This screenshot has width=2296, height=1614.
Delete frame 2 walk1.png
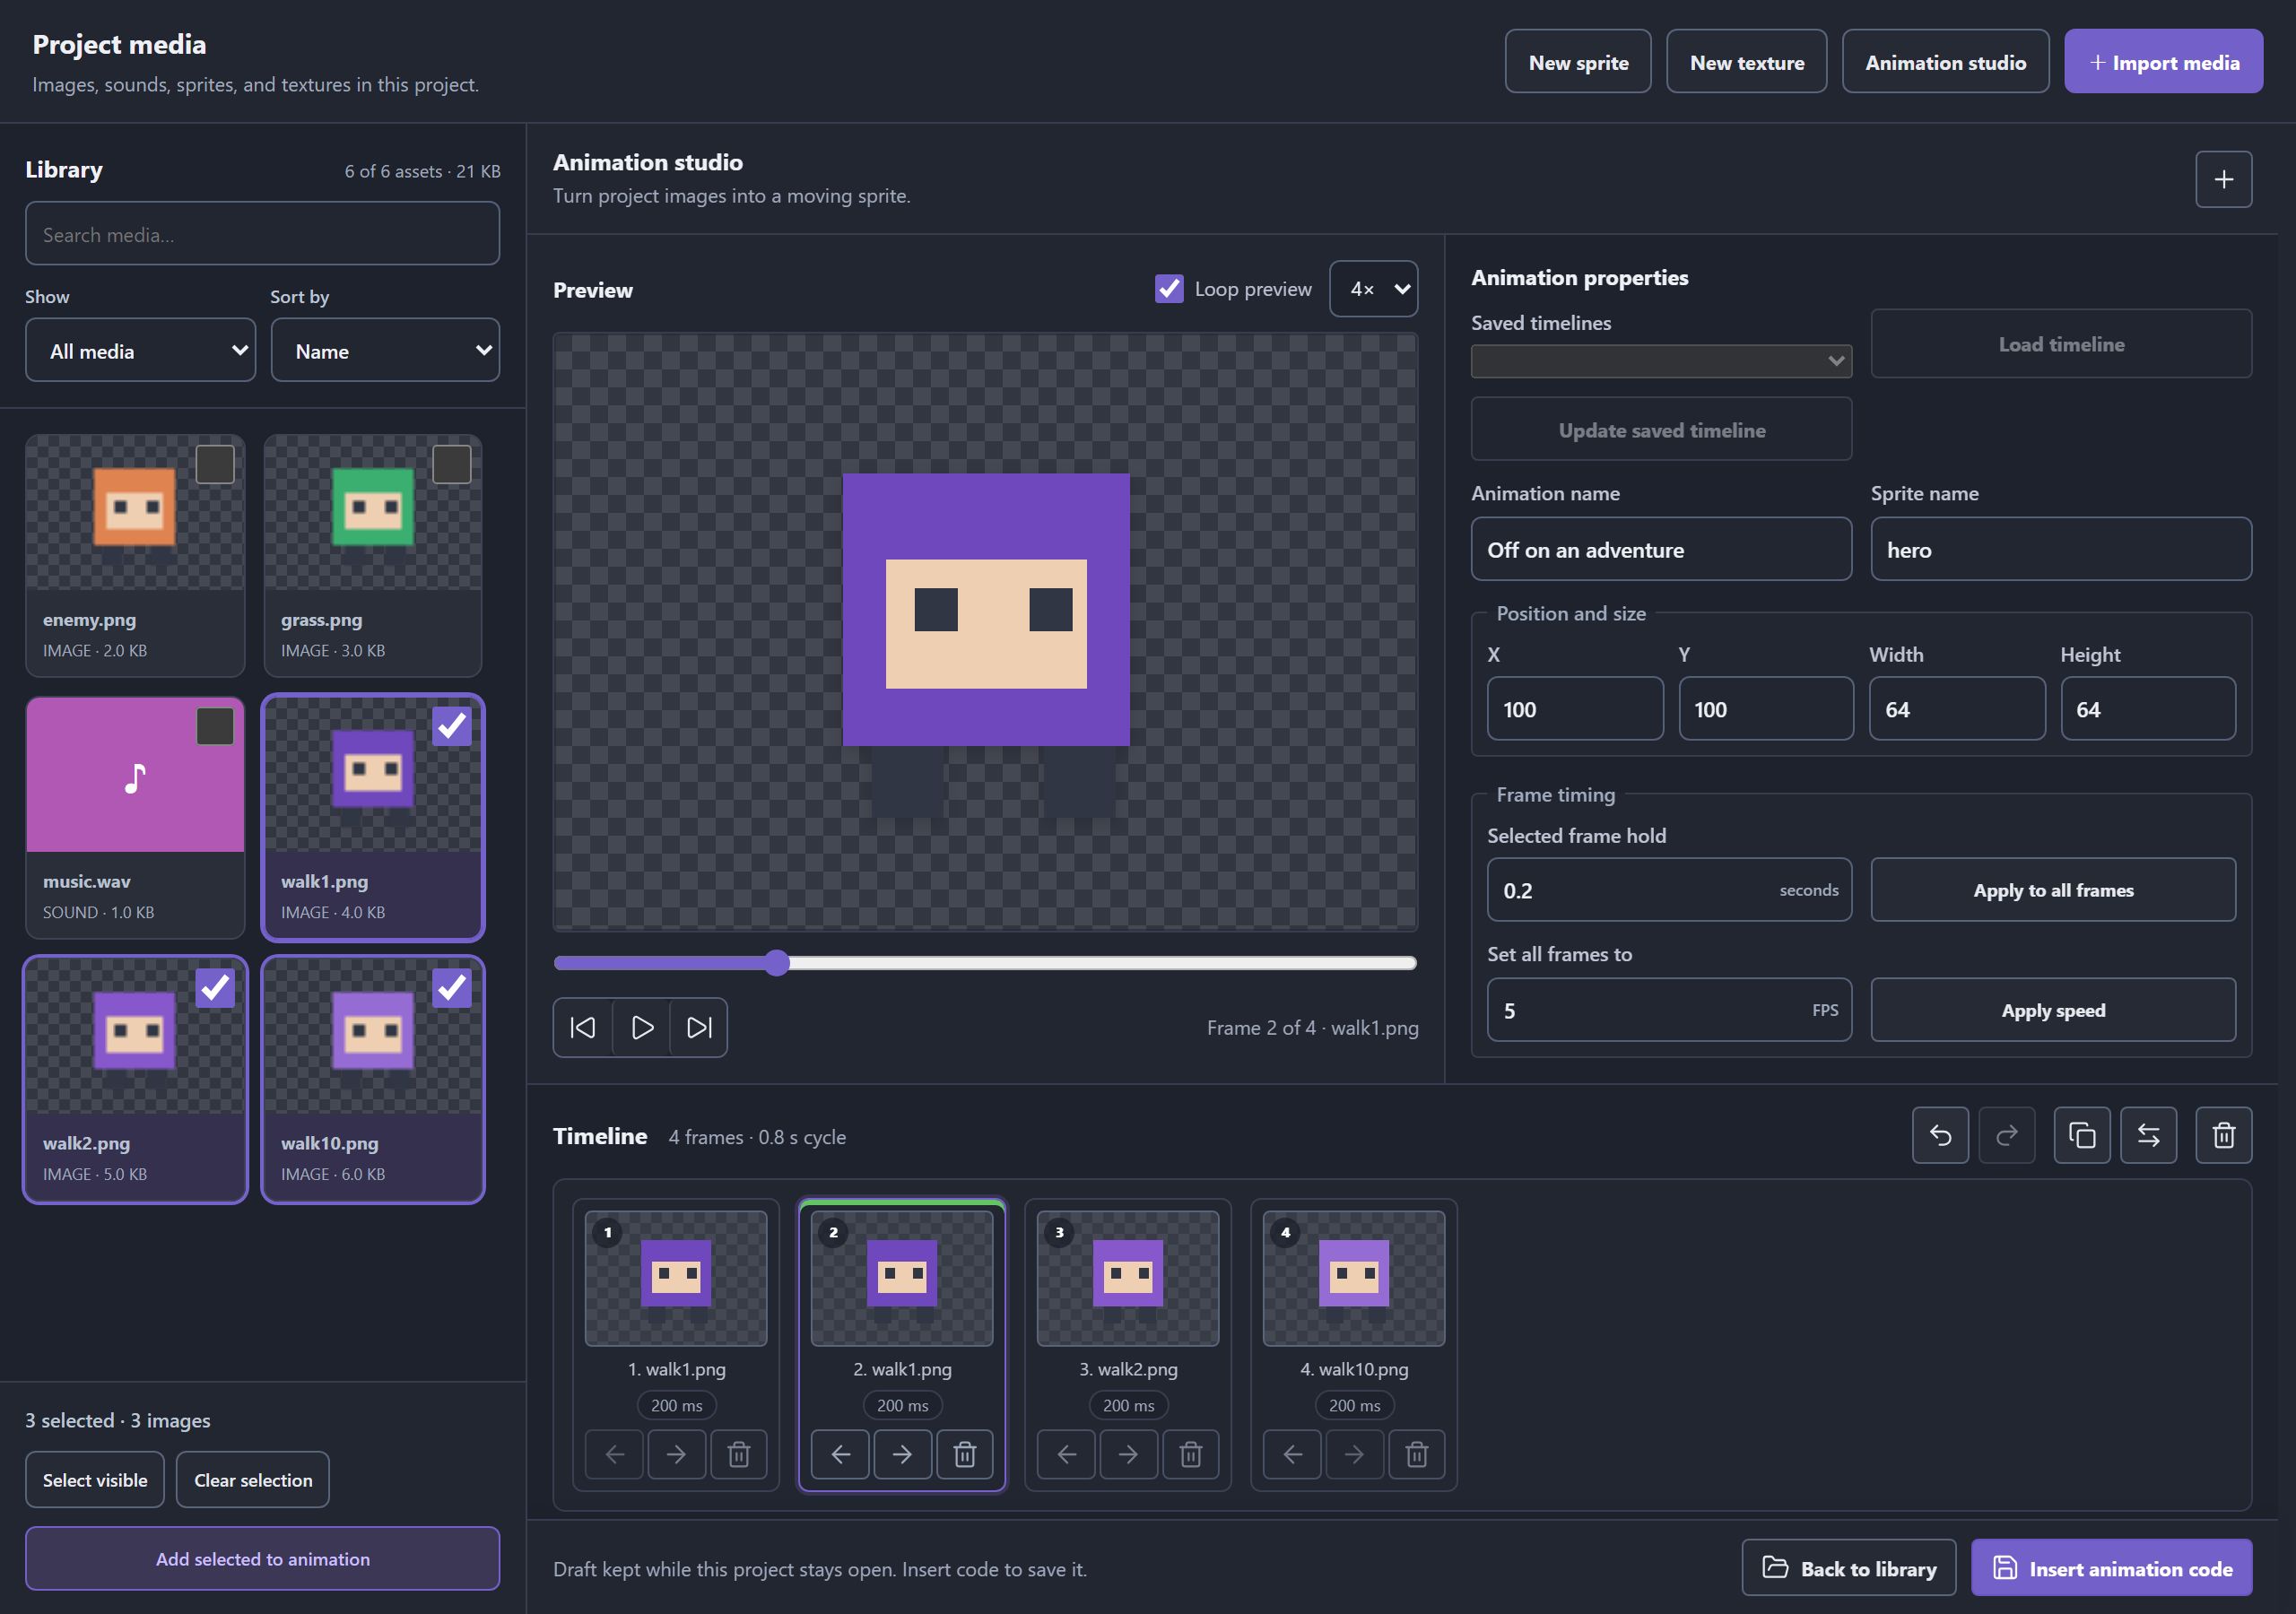tap(965, 1454)
